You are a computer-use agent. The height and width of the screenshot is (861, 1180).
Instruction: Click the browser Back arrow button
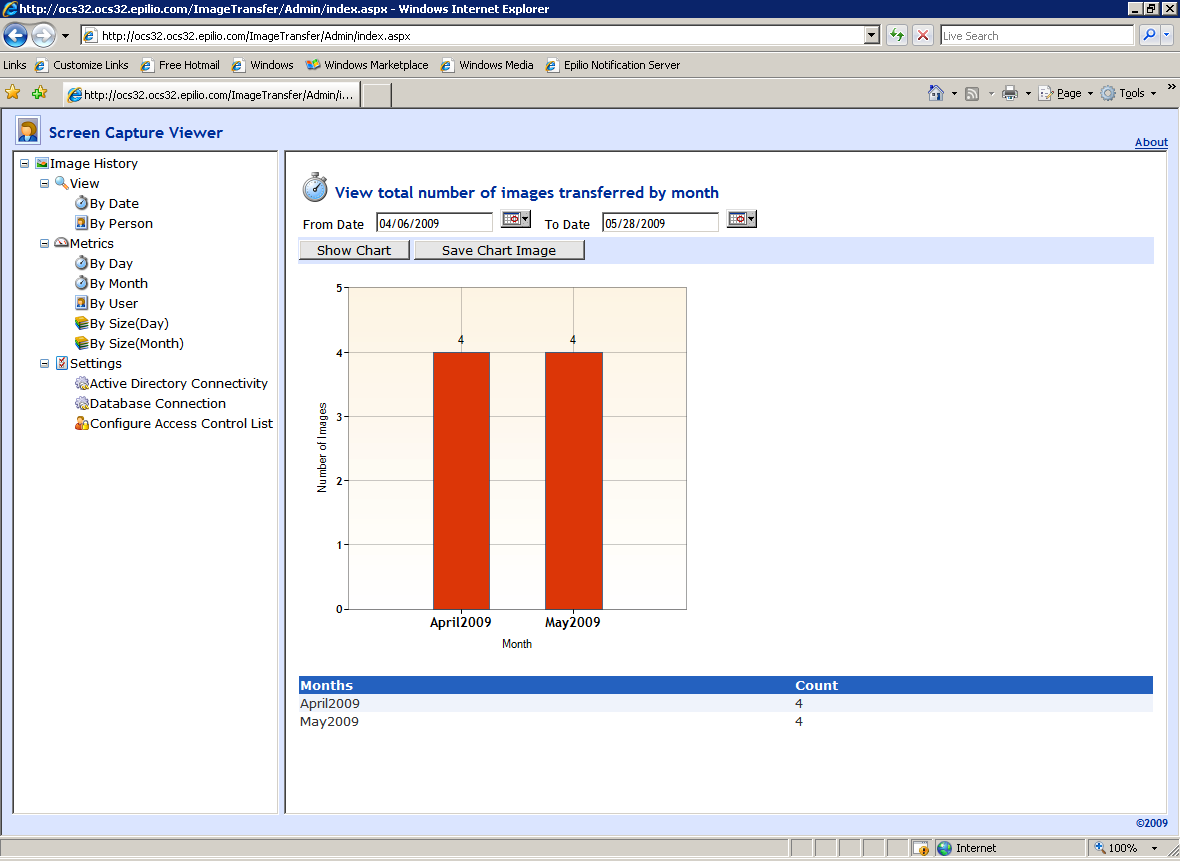point(16,35)
